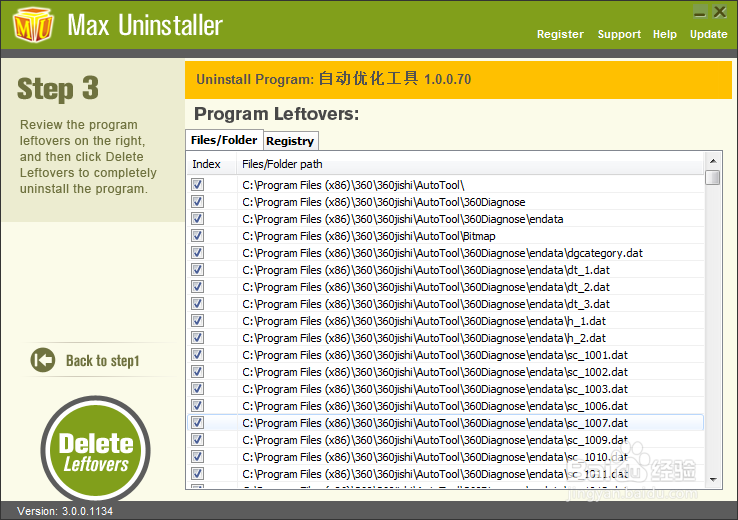Image resolution: width=738 pixels, height=520 pixels.
Task: Select the path ending in dgcategory.dat
Action: coord(442,253)
